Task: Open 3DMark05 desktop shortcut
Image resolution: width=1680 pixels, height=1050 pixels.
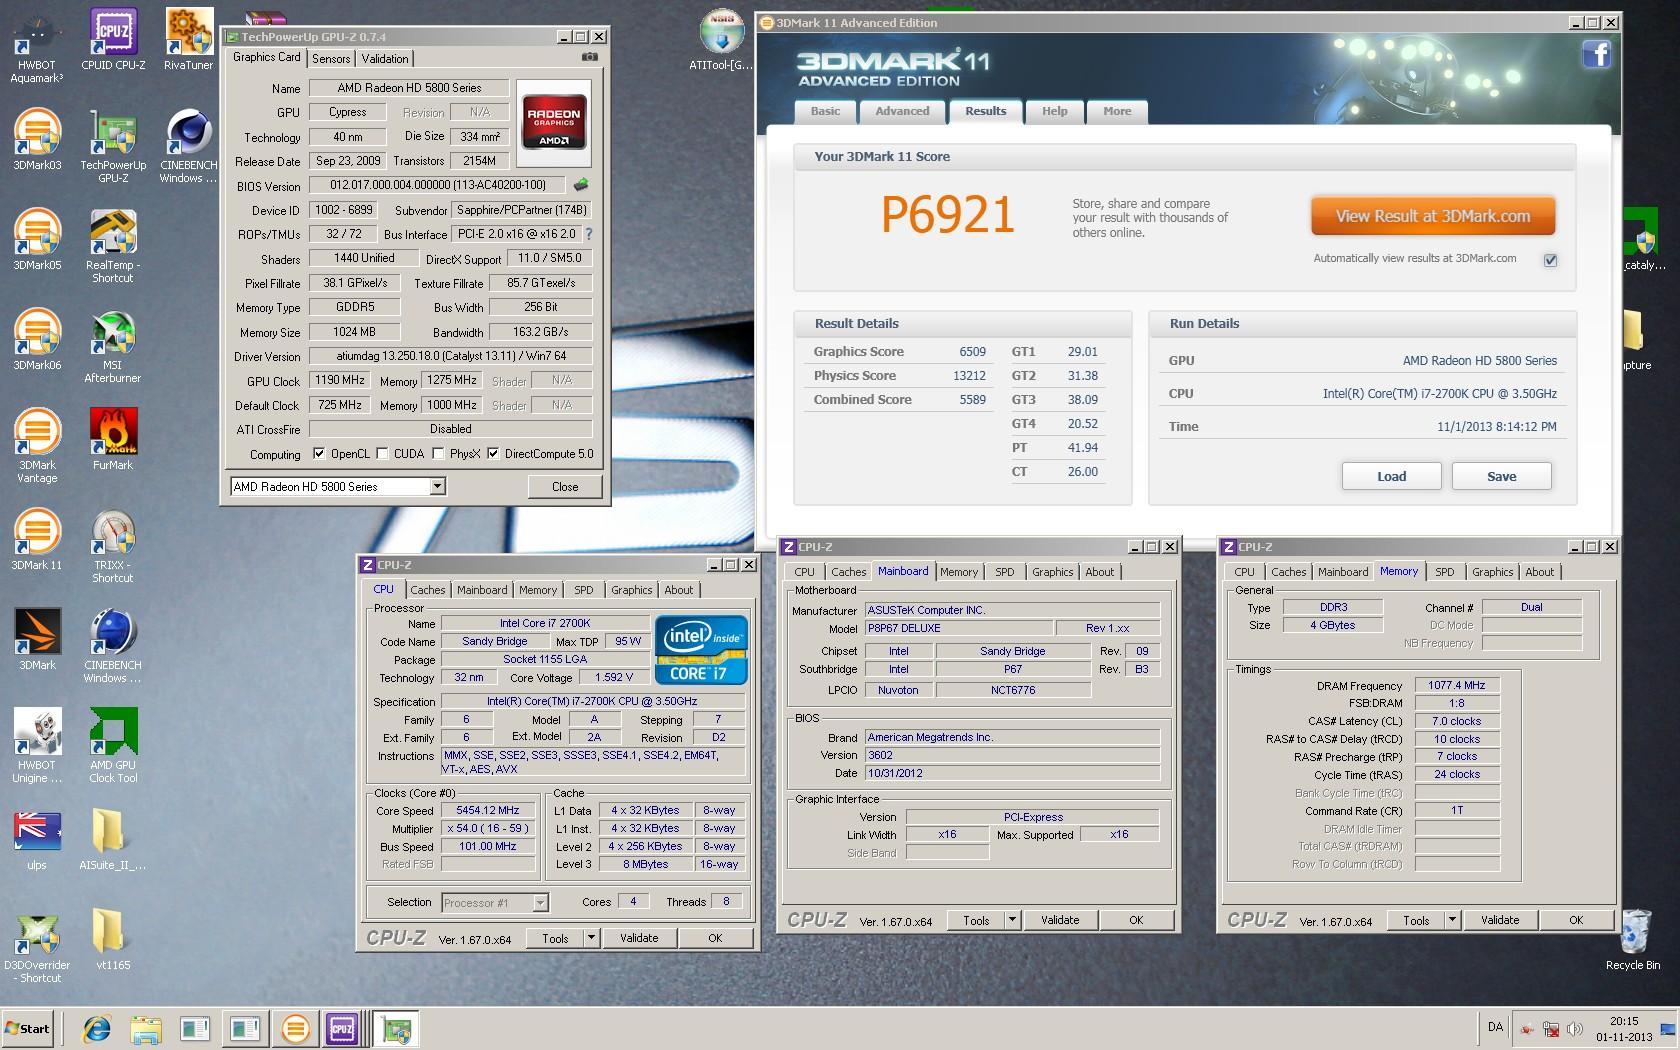Action: [37, 239]
